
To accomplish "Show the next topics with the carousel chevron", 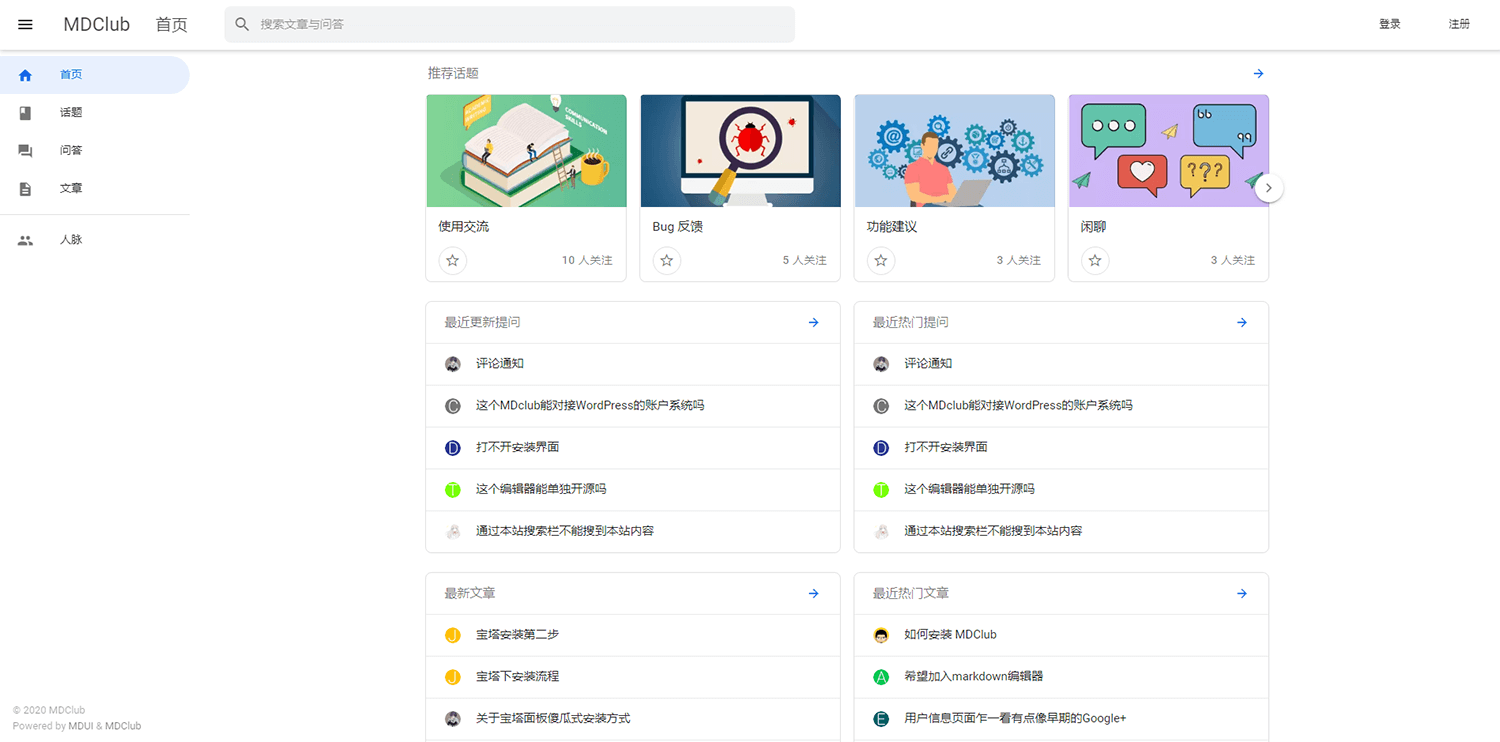I will click(x=1269, y=187).
